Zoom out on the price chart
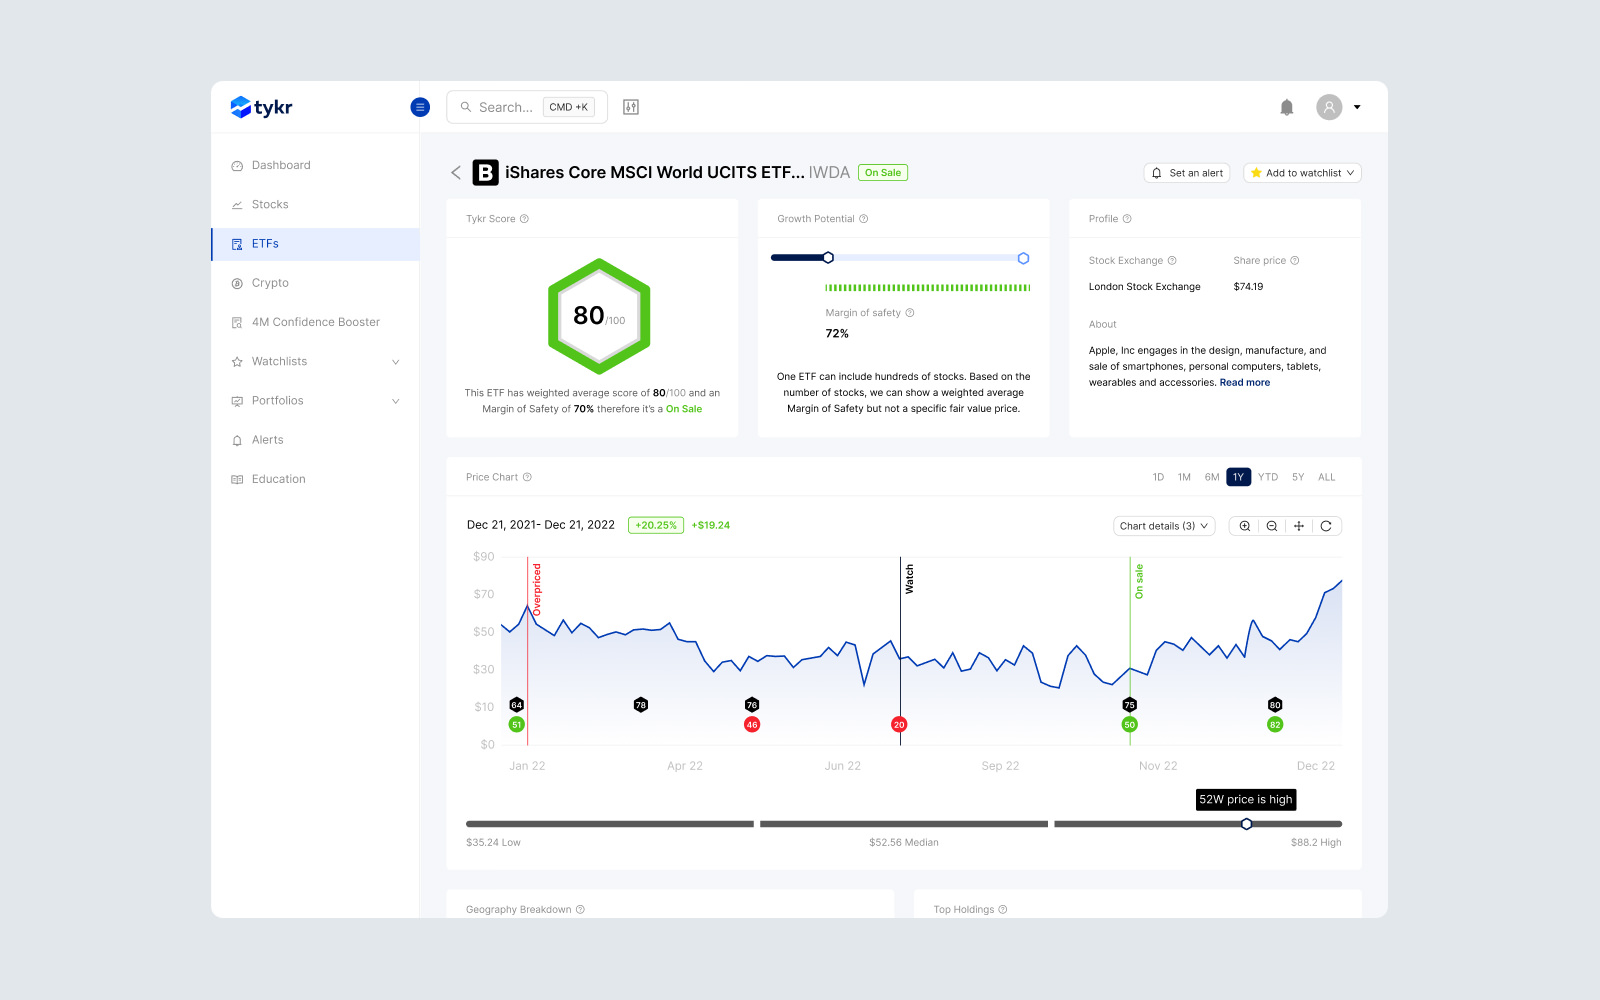This screenshot has height=1000, width=1600. (x=1272, y=526)
